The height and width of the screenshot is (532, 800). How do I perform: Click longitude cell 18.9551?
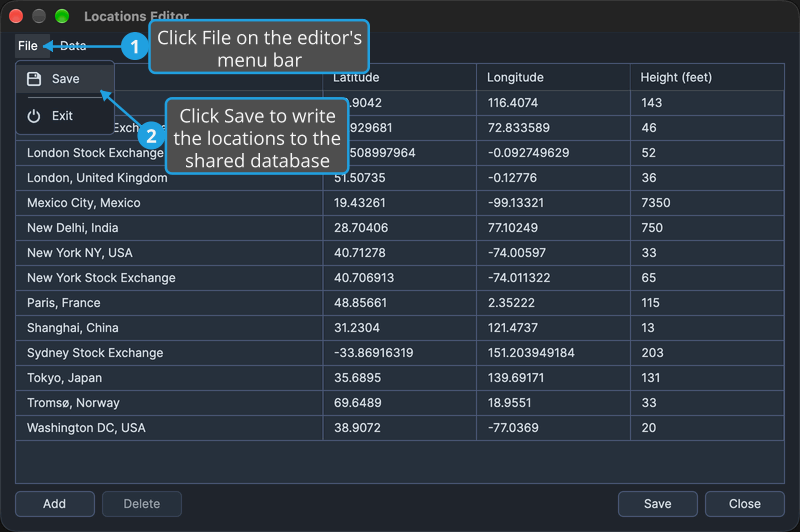(x=554, y=402)
